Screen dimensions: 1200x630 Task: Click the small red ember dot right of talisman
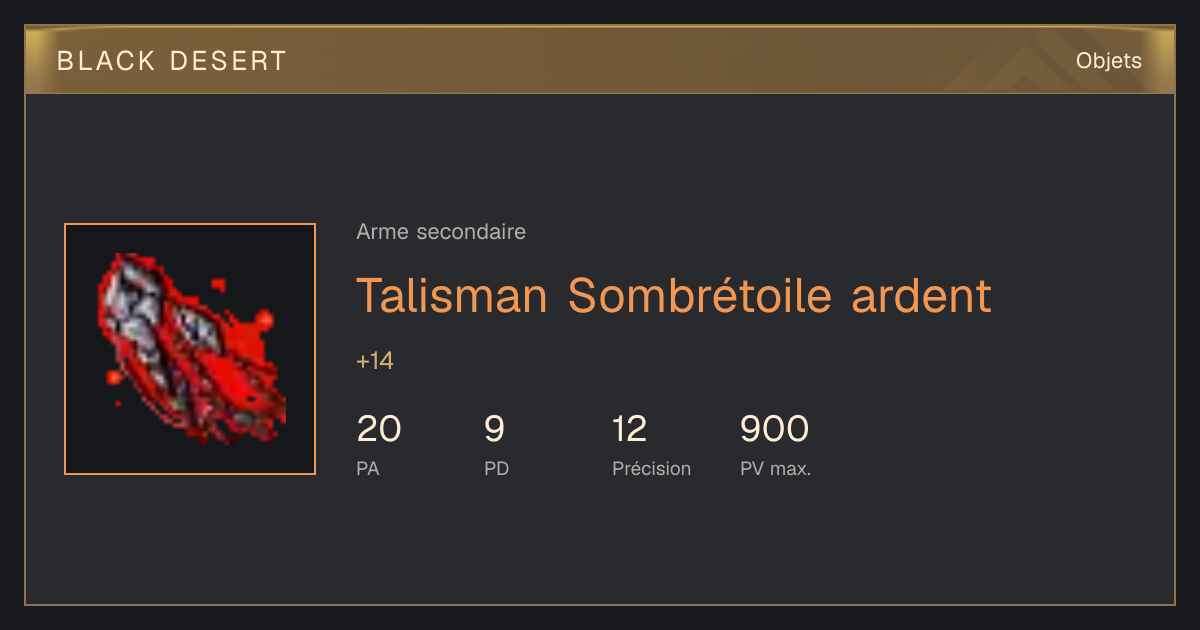[264, 320]
